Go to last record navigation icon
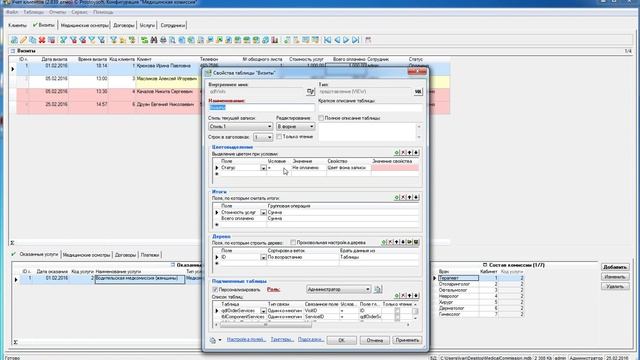 356,40
